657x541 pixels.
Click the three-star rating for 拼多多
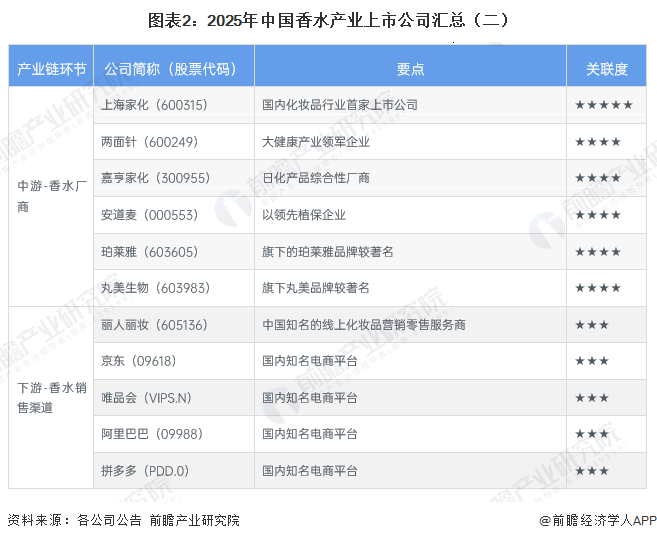pyautogui.click(x=592, y=471)
